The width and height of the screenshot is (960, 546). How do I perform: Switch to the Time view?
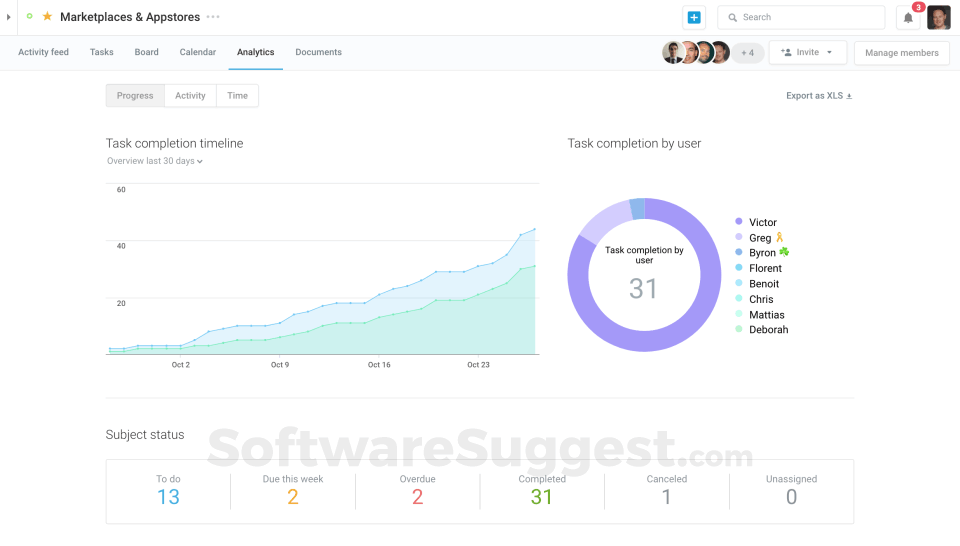click(237, 96)
